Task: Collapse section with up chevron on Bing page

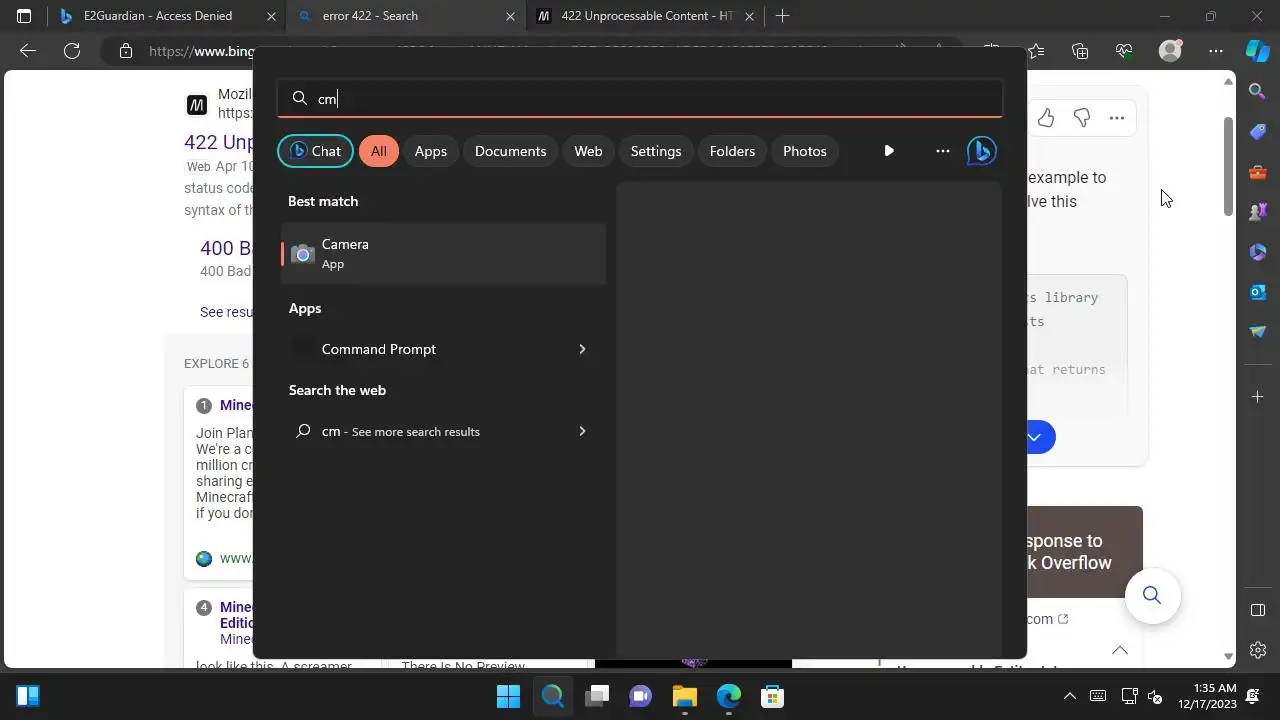Action: 1120,650
